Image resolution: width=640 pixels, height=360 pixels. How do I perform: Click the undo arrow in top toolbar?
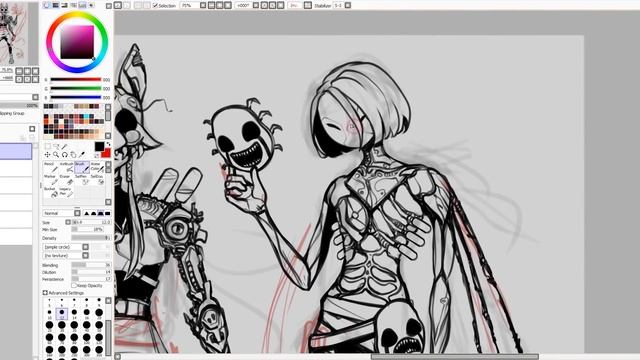point(118,5)
